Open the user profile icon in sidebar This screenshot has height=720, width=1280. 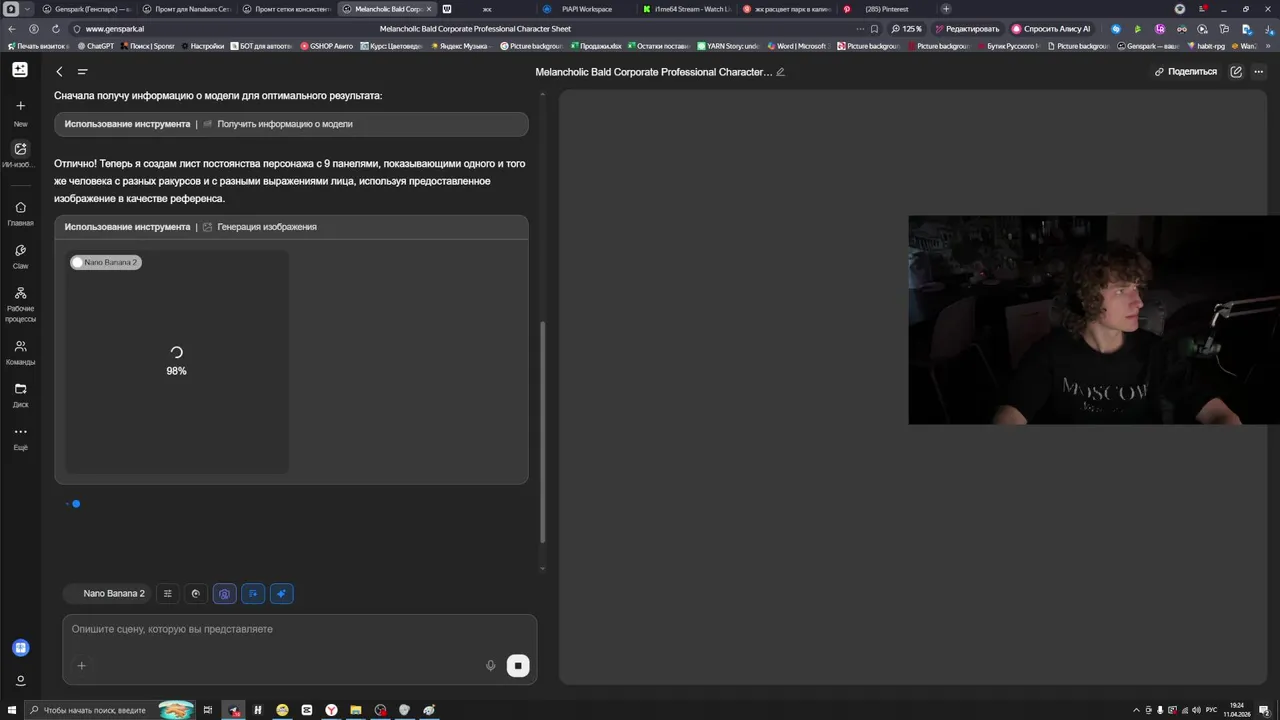pyautogui.click(x=20, y=681)
